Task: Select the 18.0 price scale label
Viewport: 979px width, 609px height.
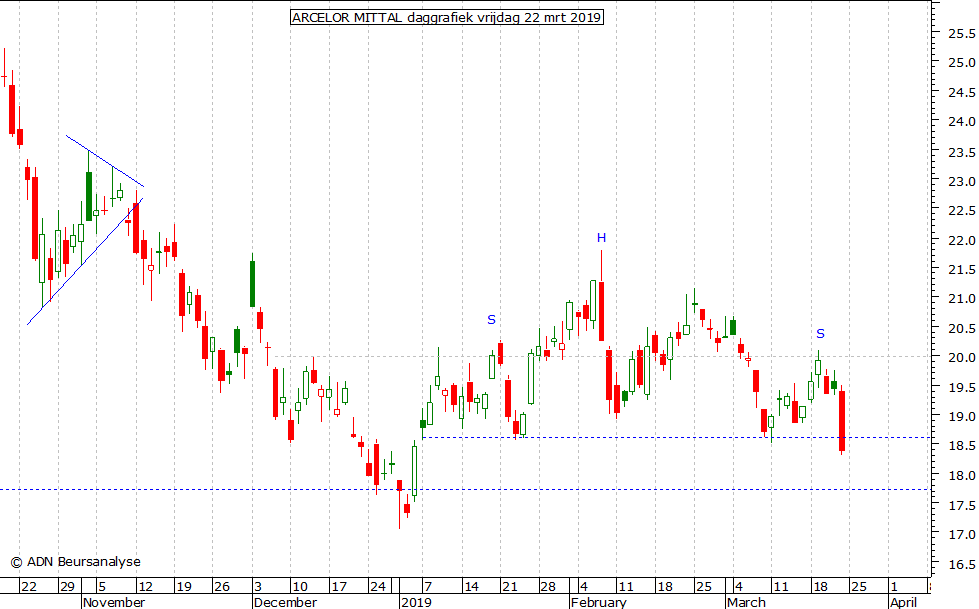Action: (x=962, y=475)
